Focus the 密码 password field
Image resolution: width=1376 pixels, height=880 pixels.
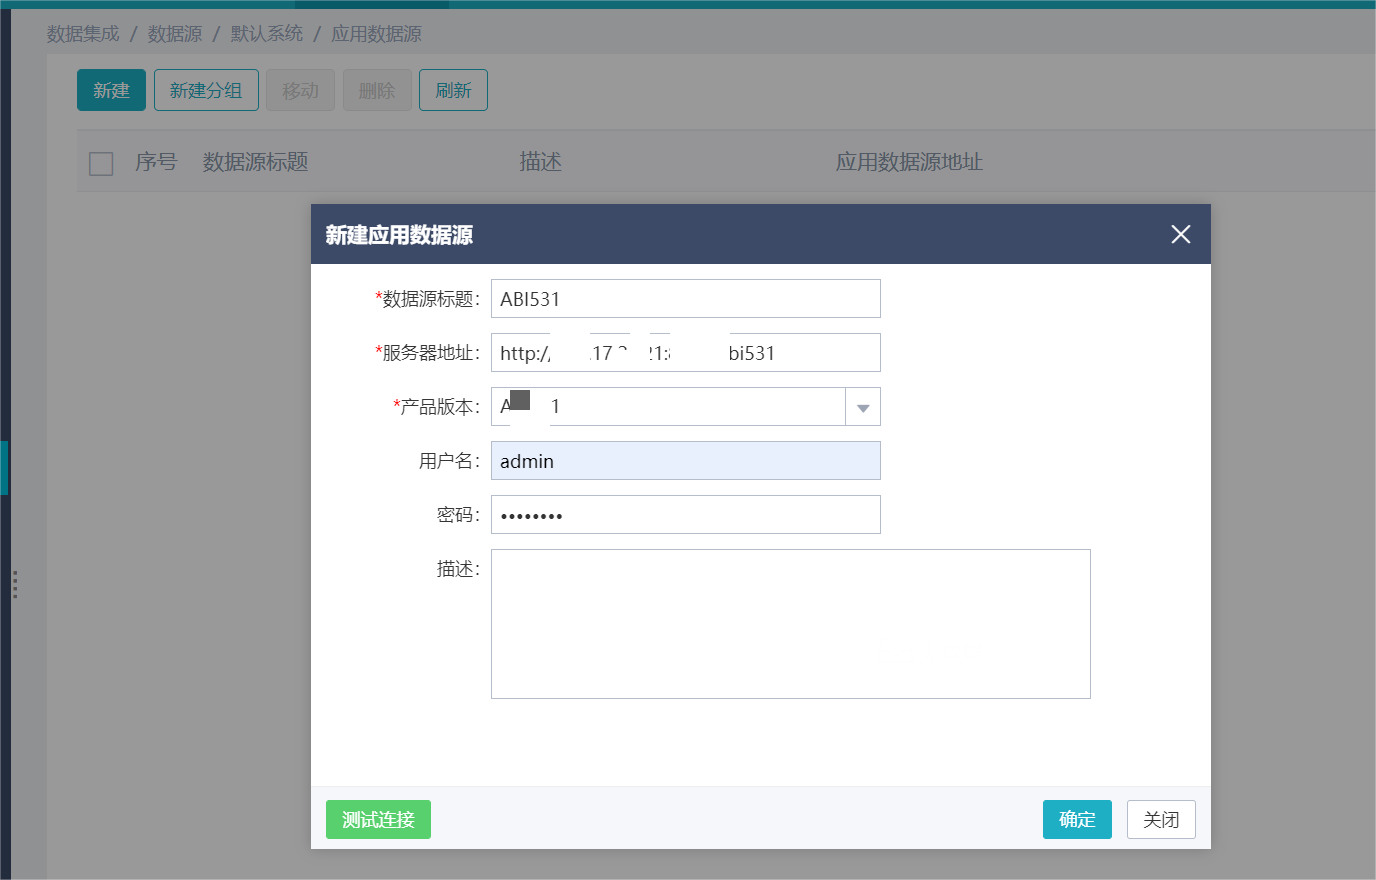[x=686, y=514]
